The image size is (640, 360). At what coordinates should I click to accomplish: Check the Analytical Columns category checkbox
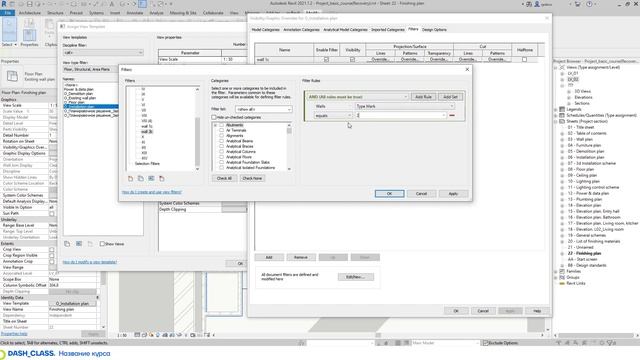222,151
